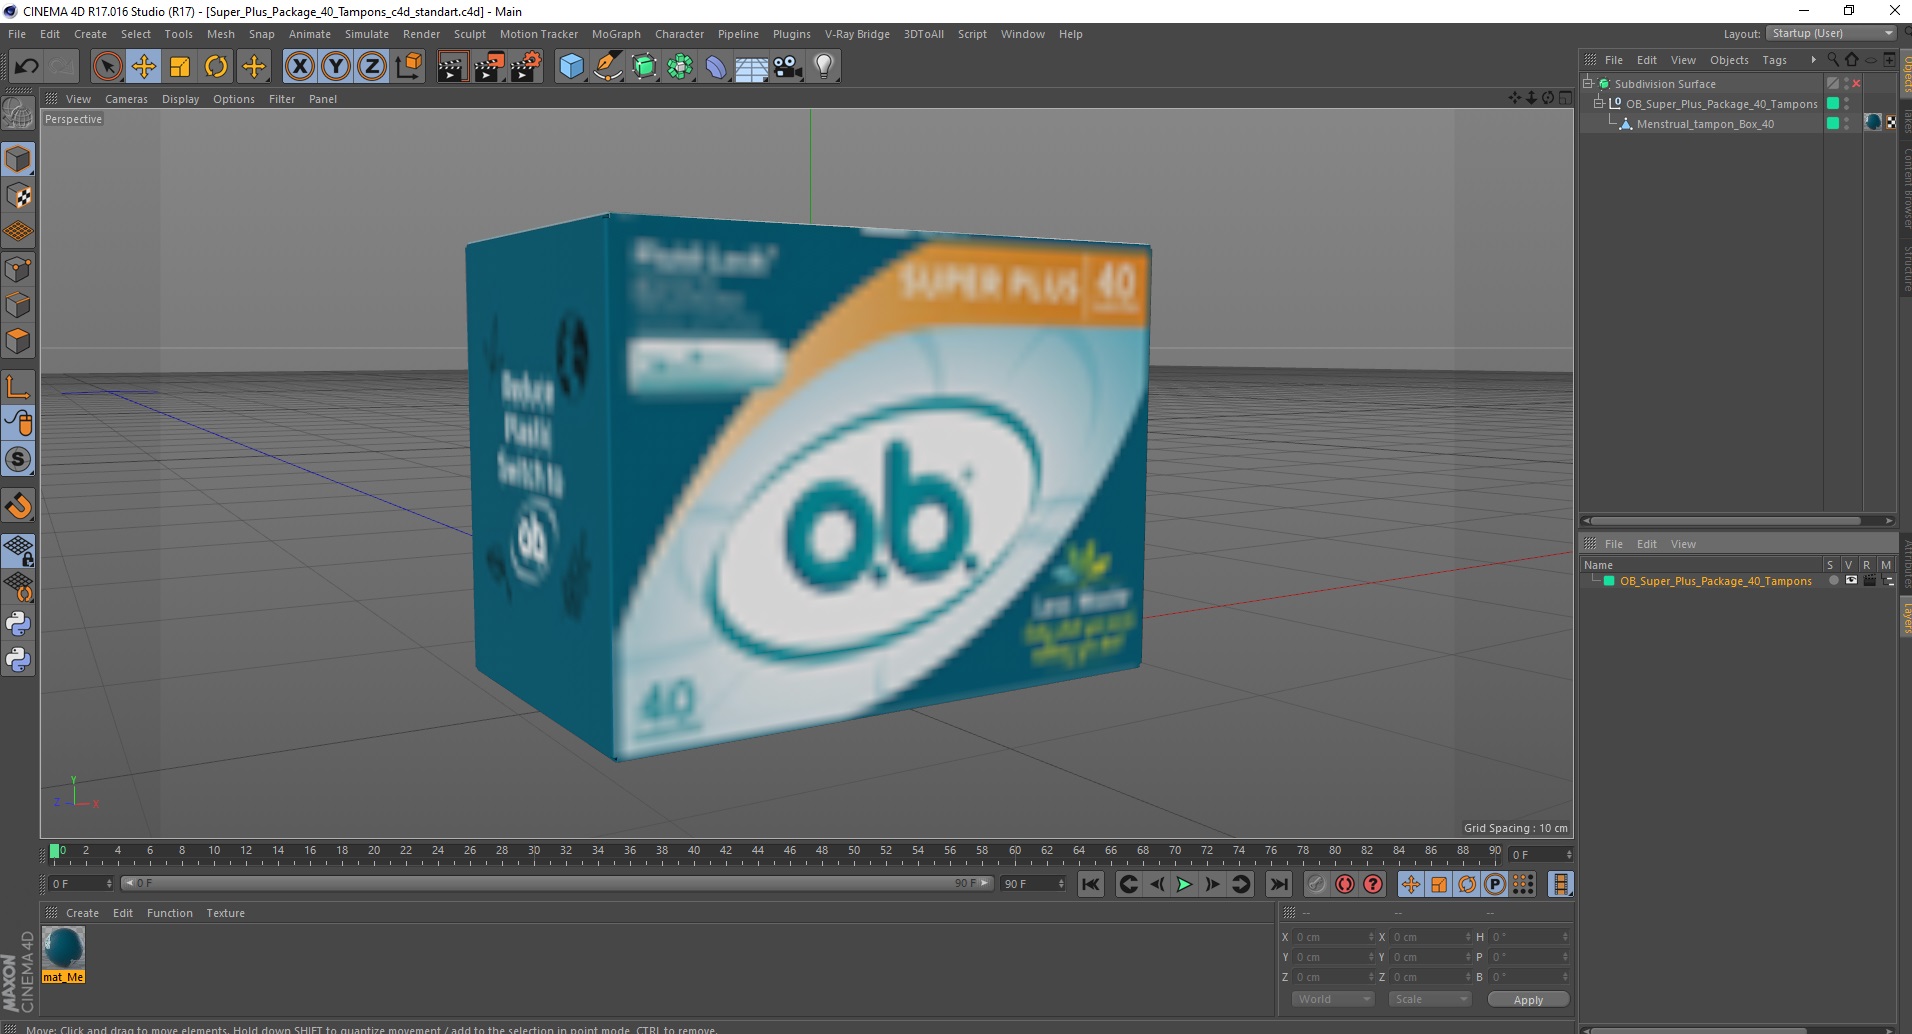Add a Light object
This screenshot has height=1034, width=1912.
tap(824, 67)
